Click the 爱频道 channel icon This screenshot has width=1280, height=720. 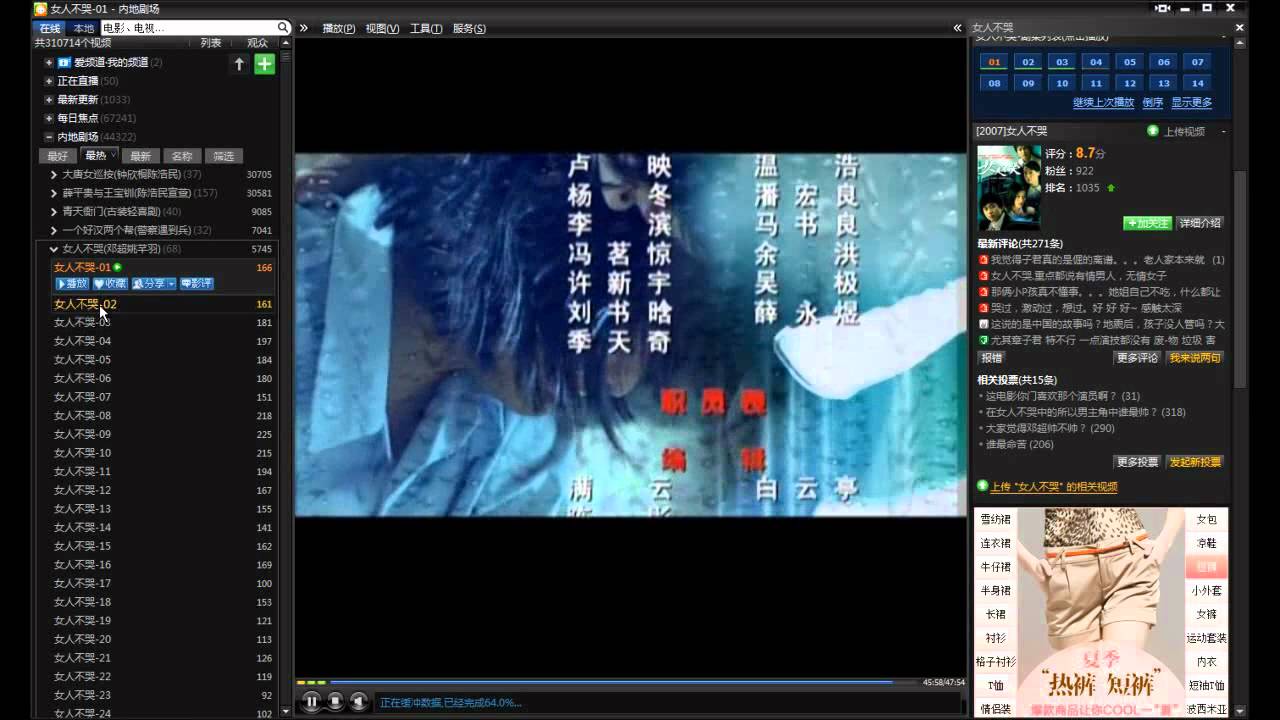click(64, 62)
